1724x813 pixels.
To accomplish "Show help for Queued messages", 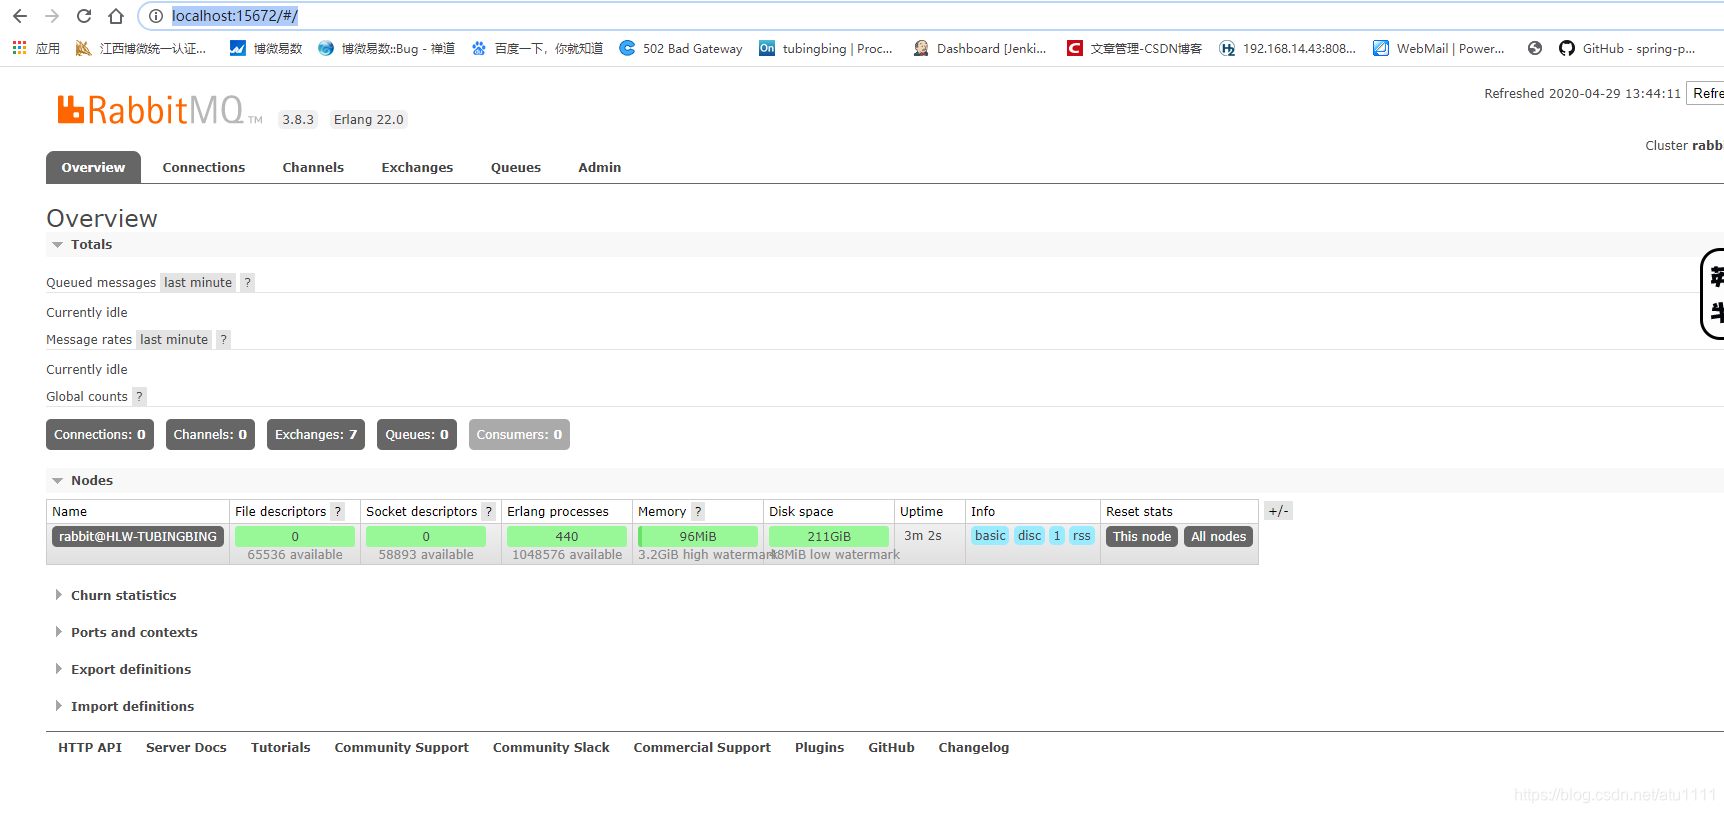I will tap(247, 283).
